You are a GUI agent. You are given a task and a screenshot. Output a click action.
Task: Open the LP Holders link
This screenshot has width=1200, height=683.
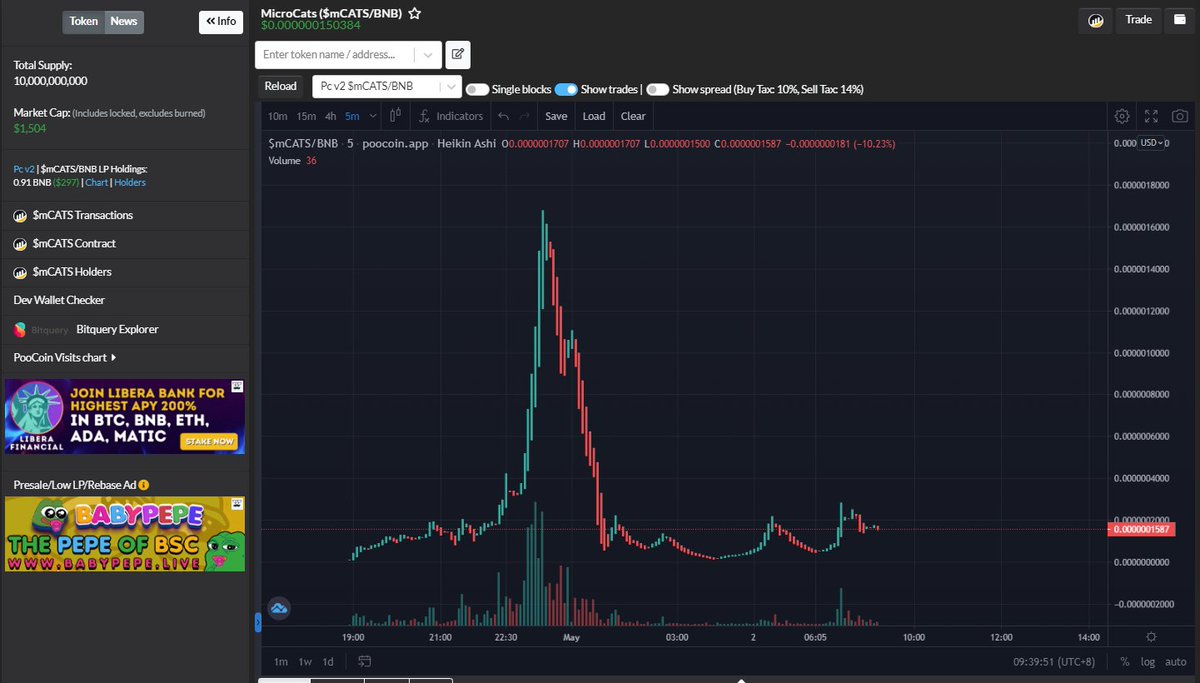tap(130, 183)
